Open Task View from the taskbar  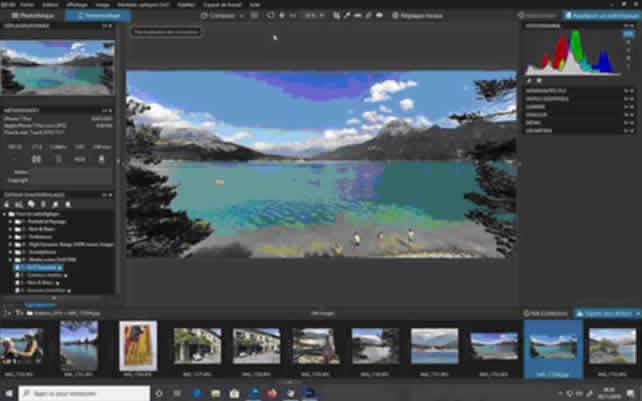click(x=177, y=393)
